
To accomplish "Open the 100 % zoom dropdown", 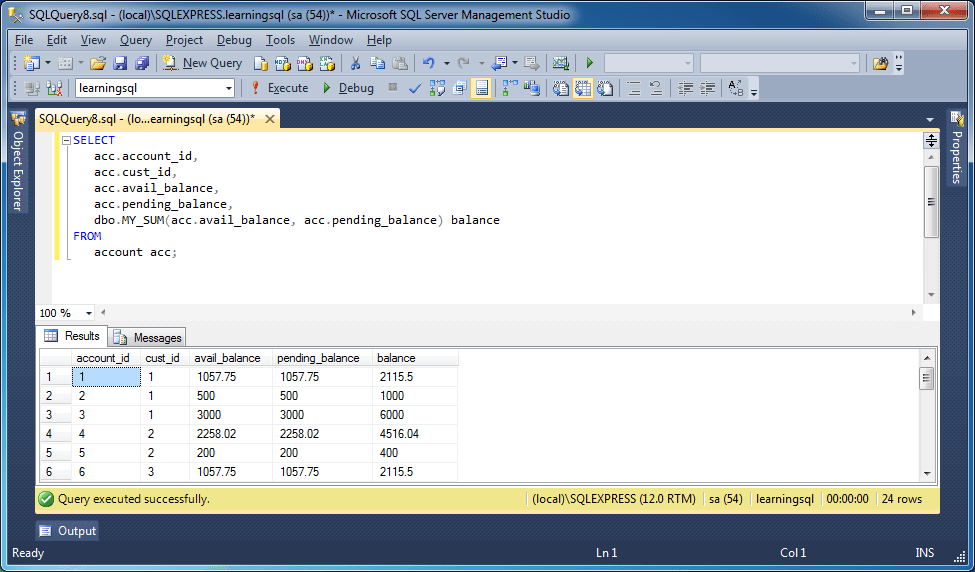I will pos(88,313).
